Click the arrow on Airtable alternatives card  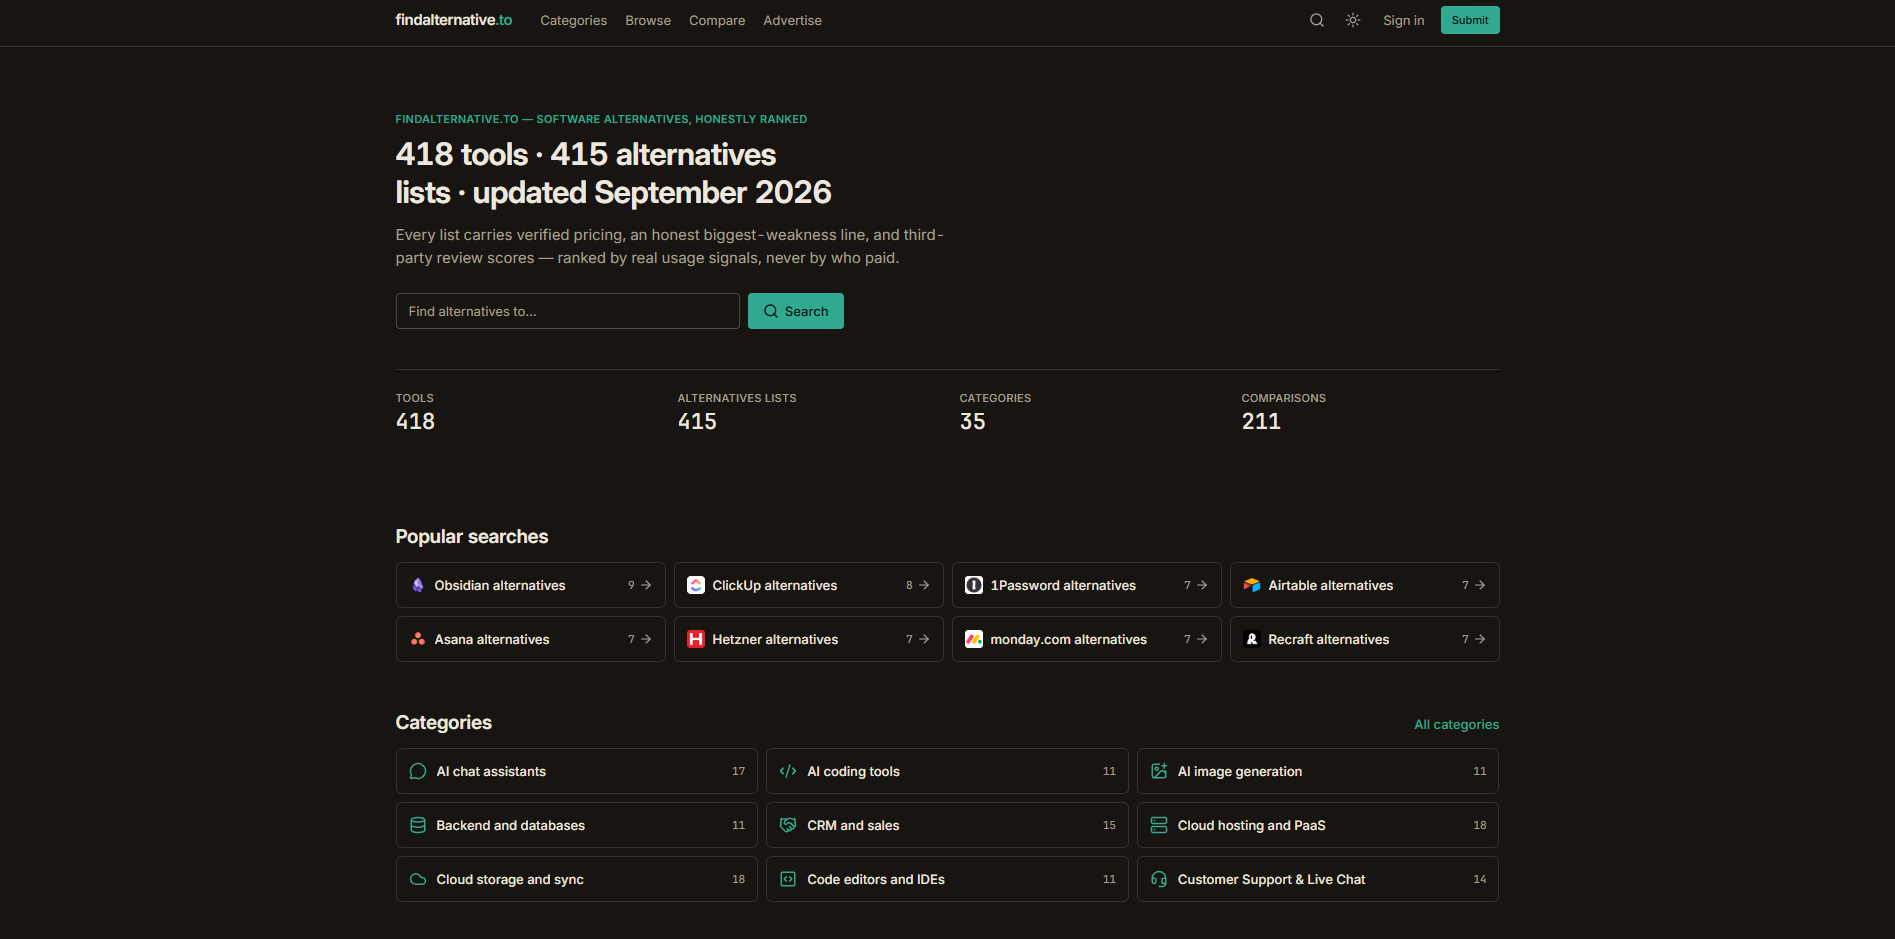click(1480, 585)
